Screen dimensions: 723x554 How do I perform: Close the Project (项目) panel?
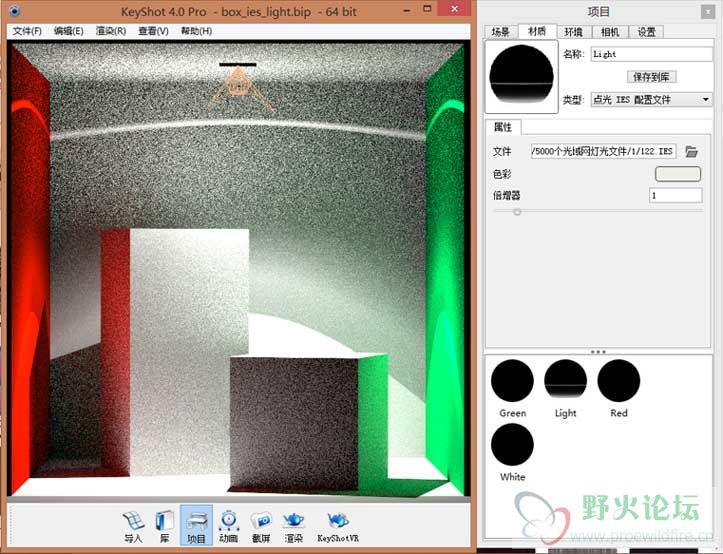(707, 12)
